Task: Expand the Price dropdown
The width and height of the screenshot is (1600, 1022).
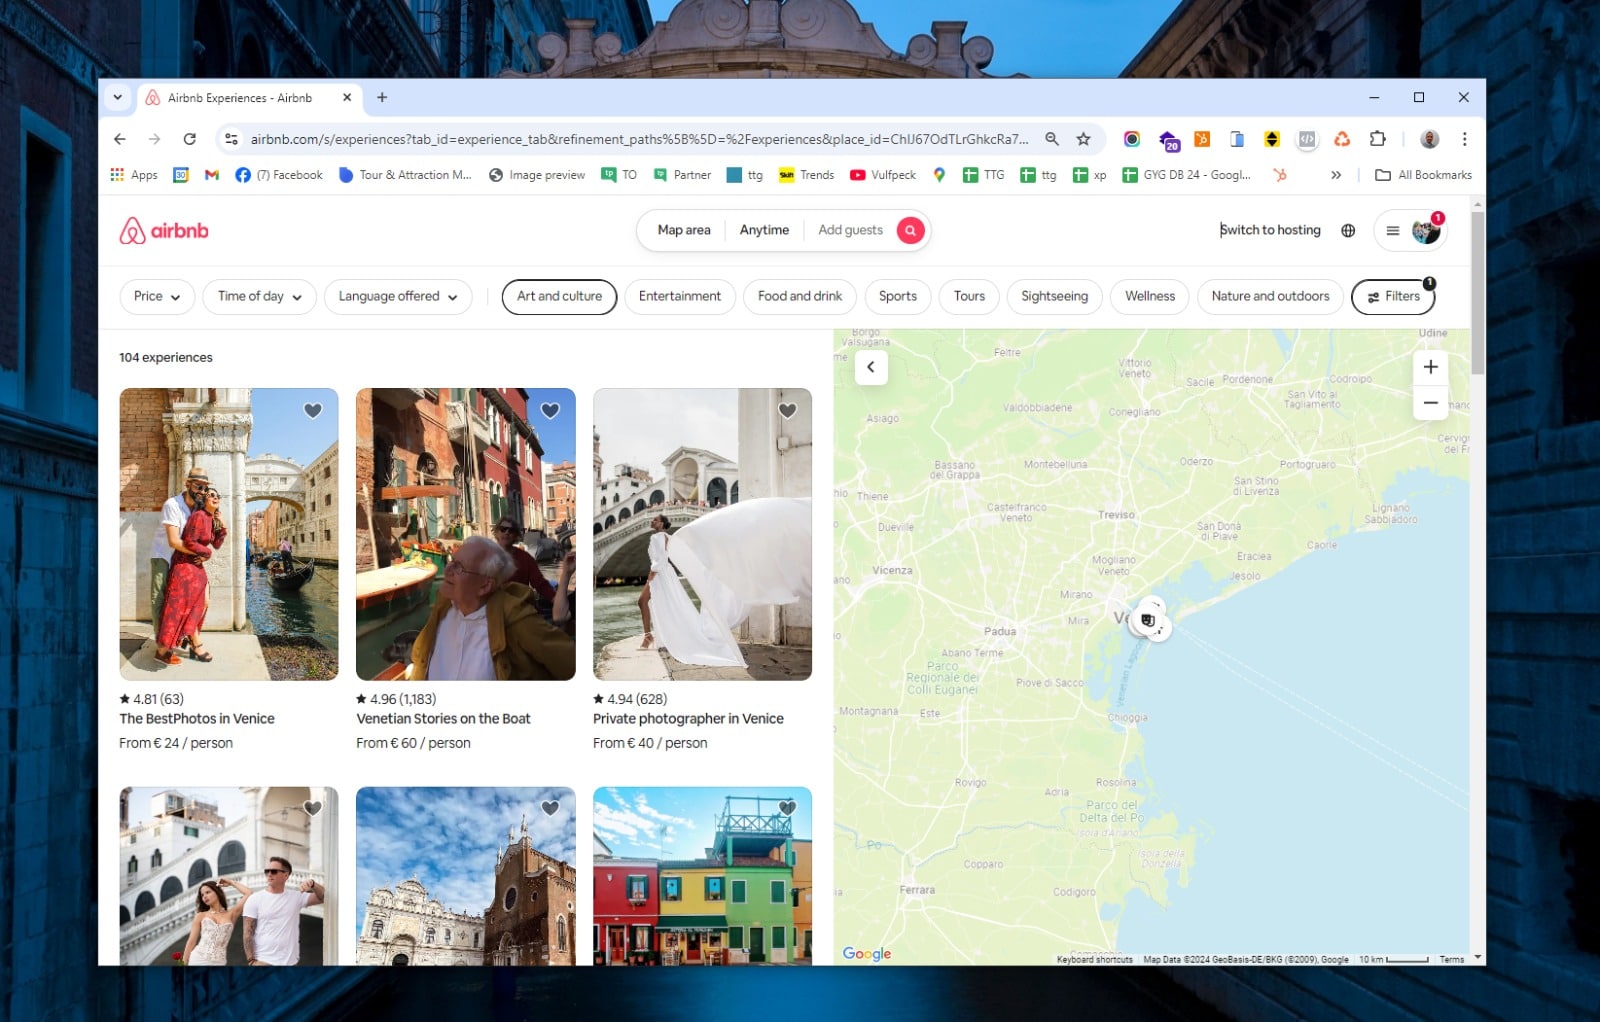Action: (157, 297)
